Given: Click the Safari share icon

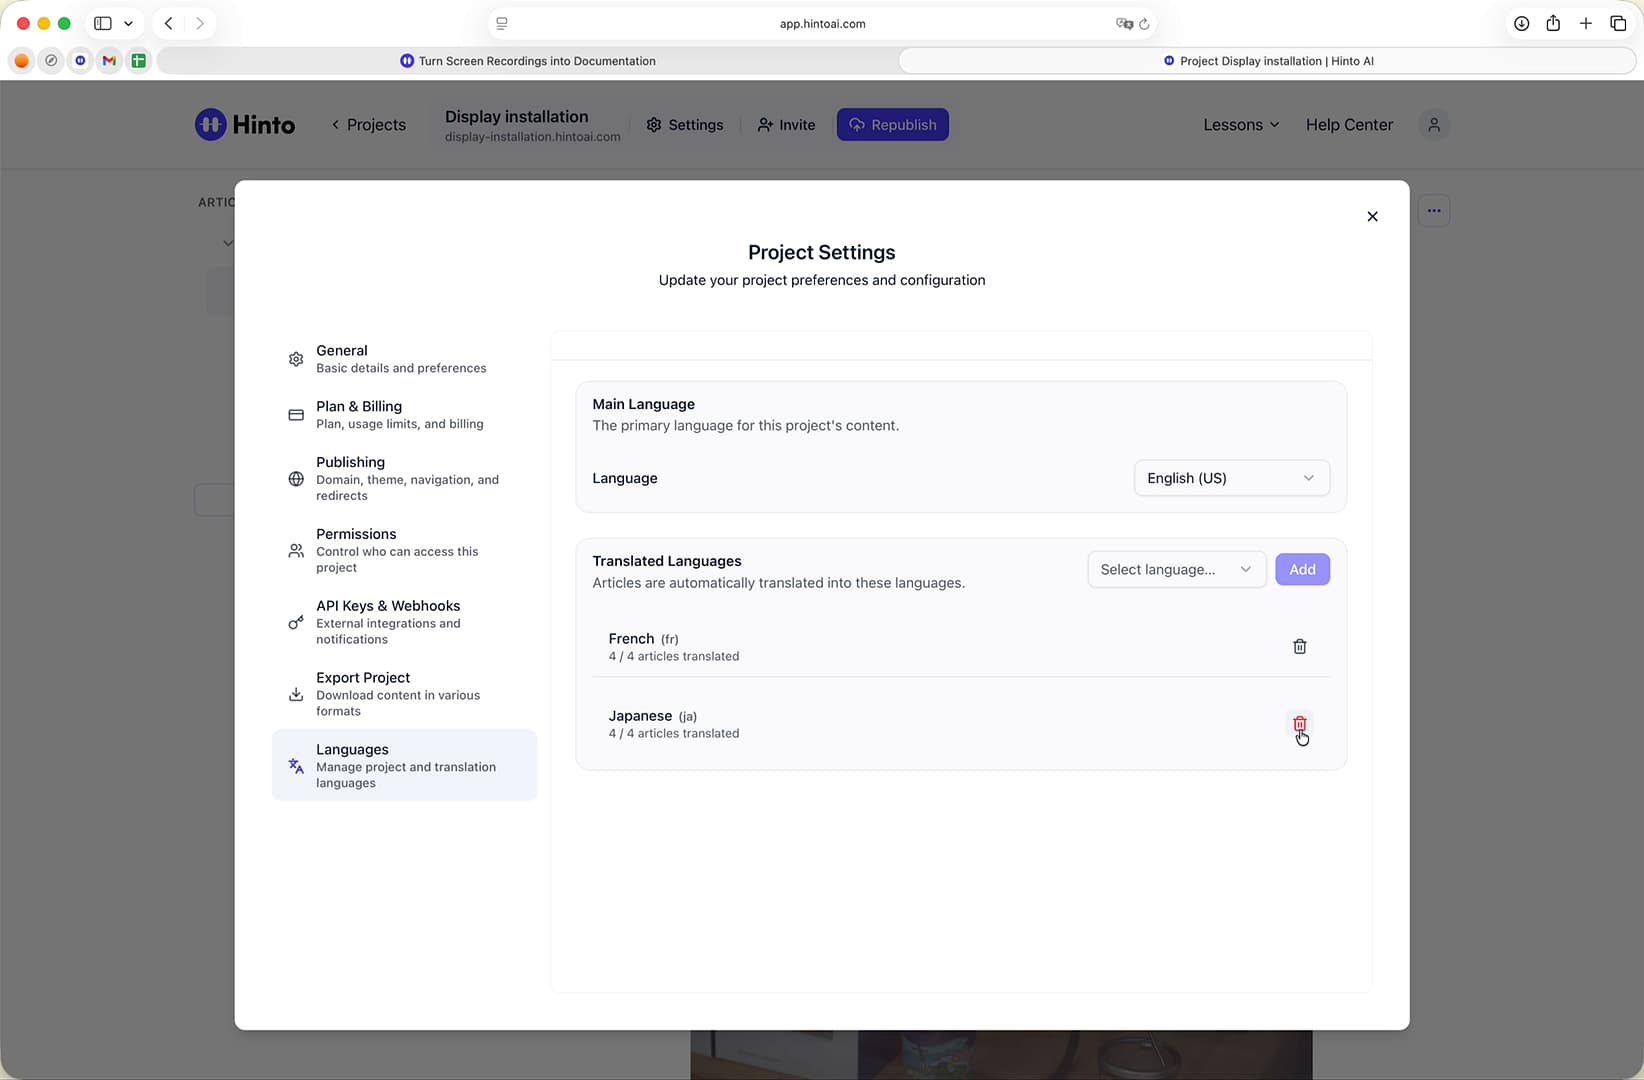Looking at the screenshot, I should (x=1553, y=23).
